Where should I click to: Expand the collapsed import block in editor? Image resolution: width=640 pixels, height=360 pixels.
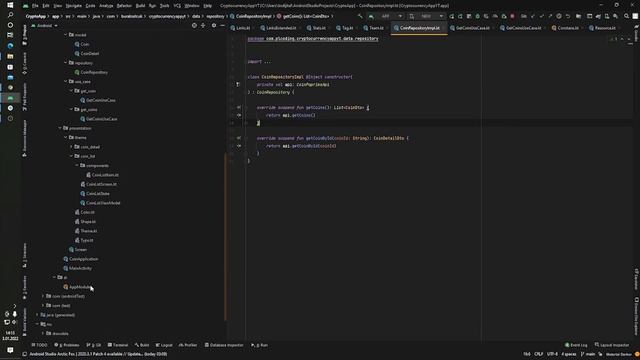coord(267,62)
